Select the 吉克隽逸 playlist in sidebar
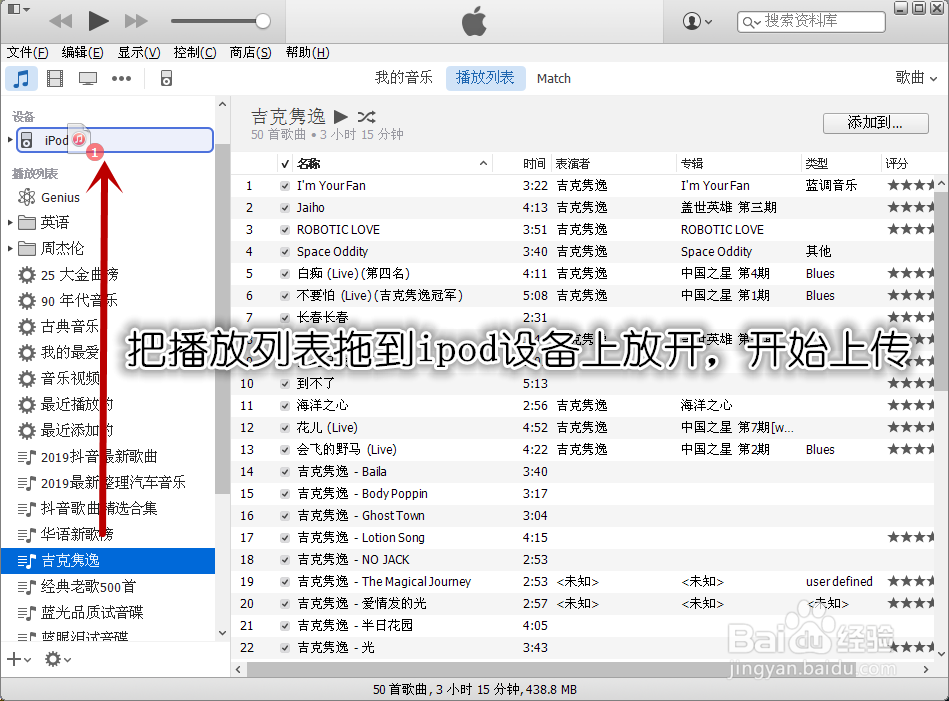This screenshot has width=949, height=701. click(x=108, y=561)
